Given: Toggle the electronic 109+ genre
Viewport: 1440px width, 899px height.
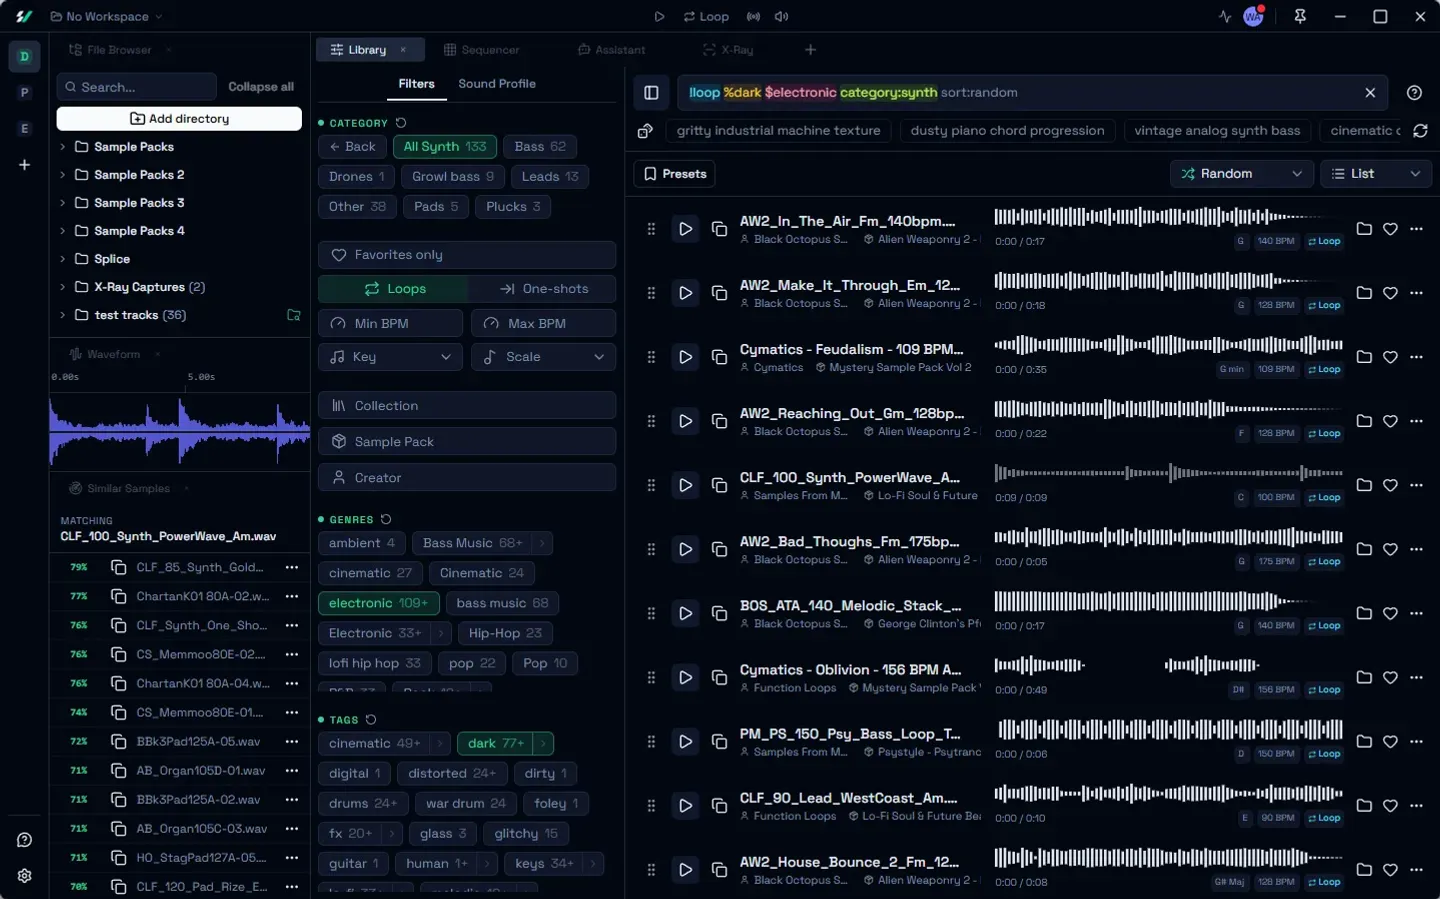Looking at the screenshot, I should point(378,603).
